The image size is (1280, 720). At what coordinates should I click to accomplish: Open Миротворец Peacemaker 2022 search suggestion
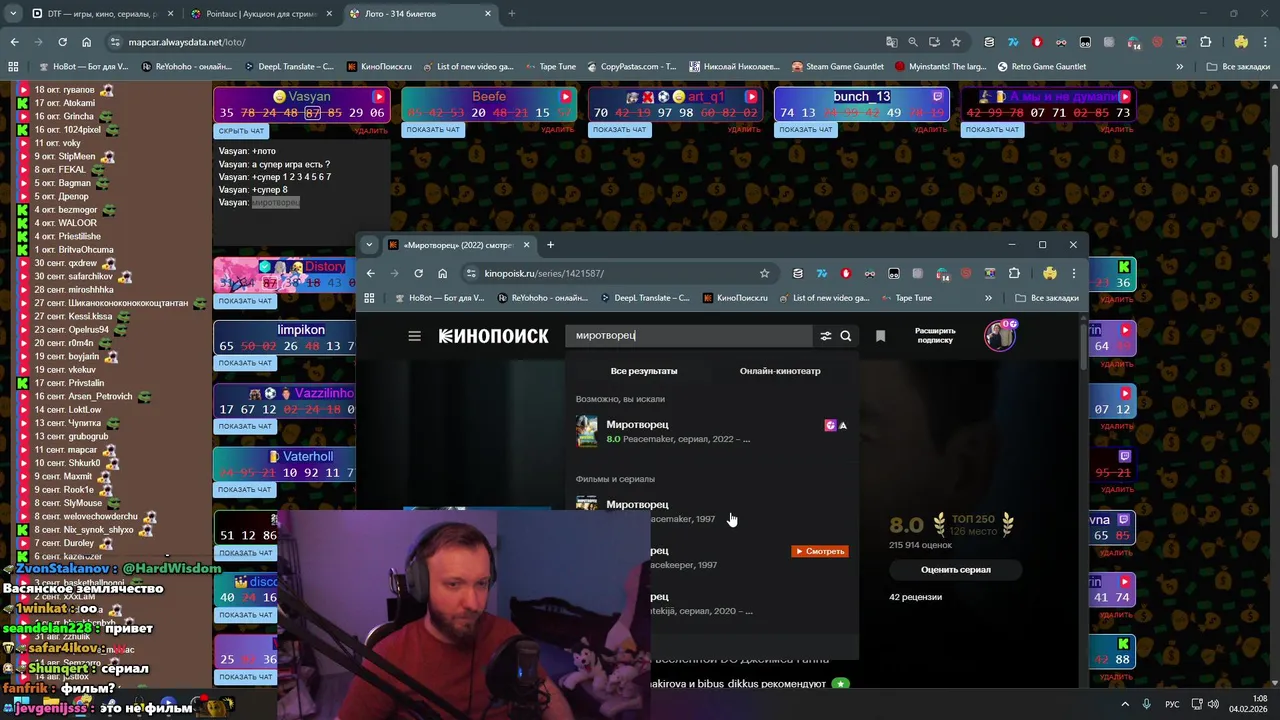pyautogui.click(x=712, y=431)
